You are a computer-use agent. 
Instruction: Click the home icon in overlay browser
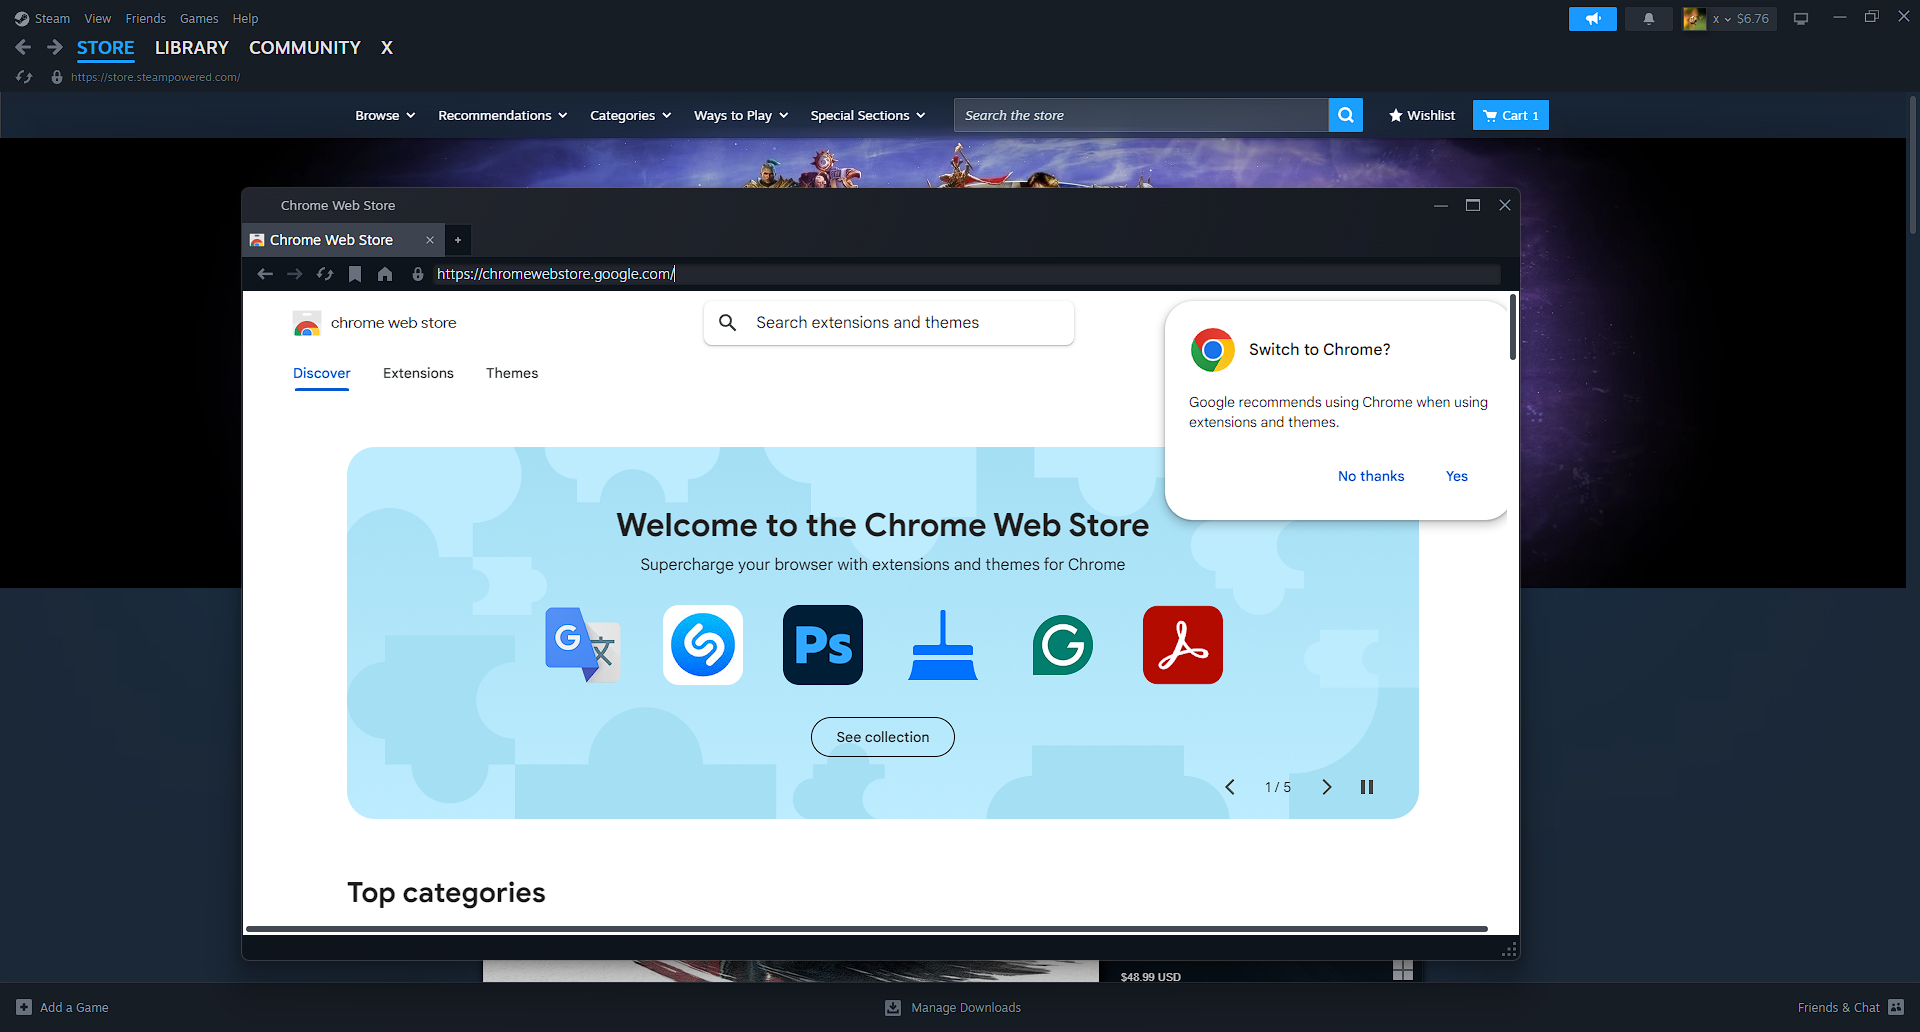click(385, 274)
